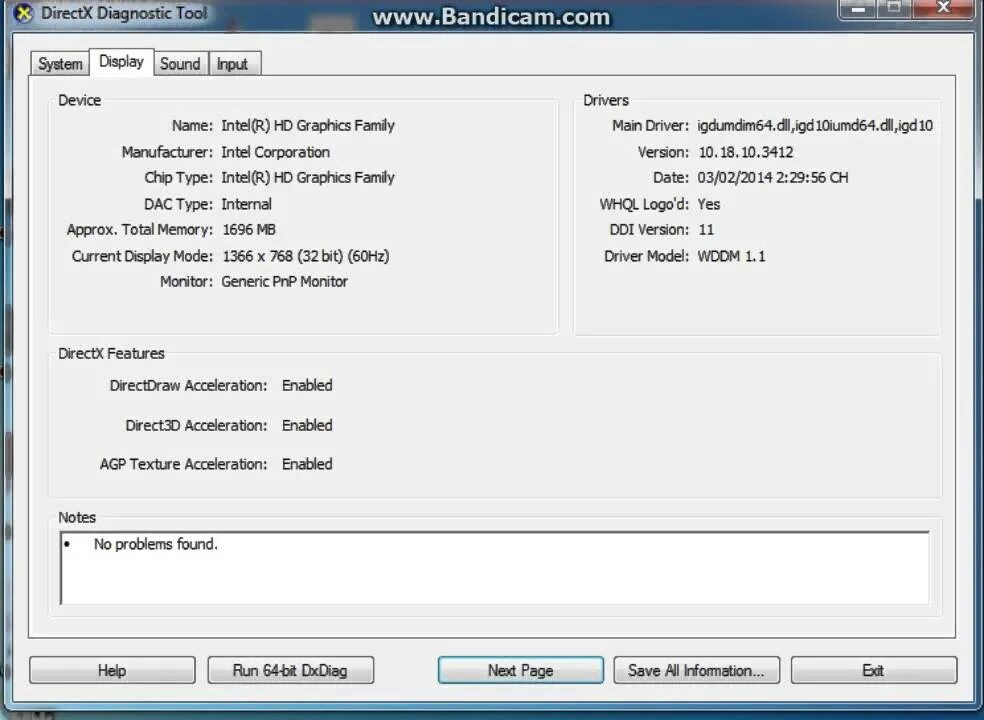
Task: Click the 'Drivers' group heading
Action: coord(606,100)
